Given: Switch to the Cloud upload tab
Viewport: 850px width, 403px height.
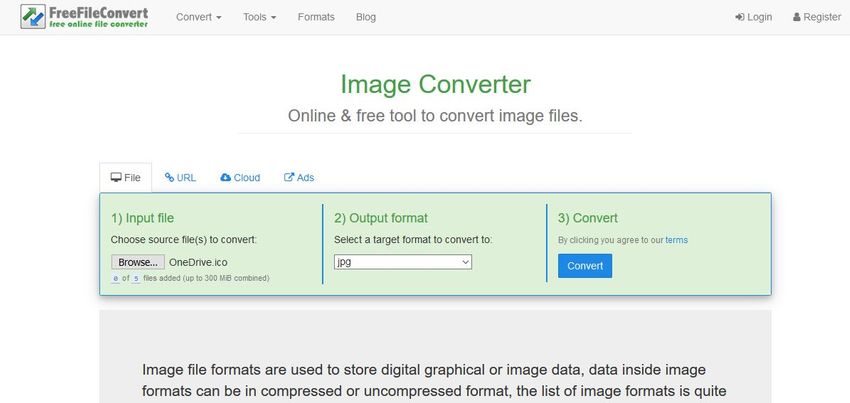Looking at the screenshot, I should [240, 177].
